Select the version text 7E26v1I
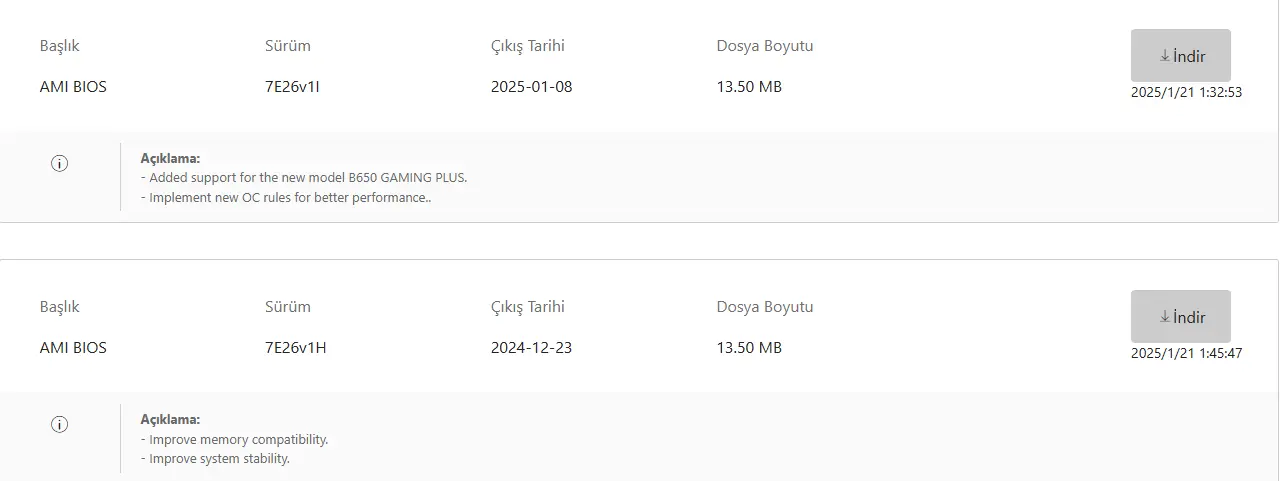The image size is (1280, 481). [x=292, y=87]
